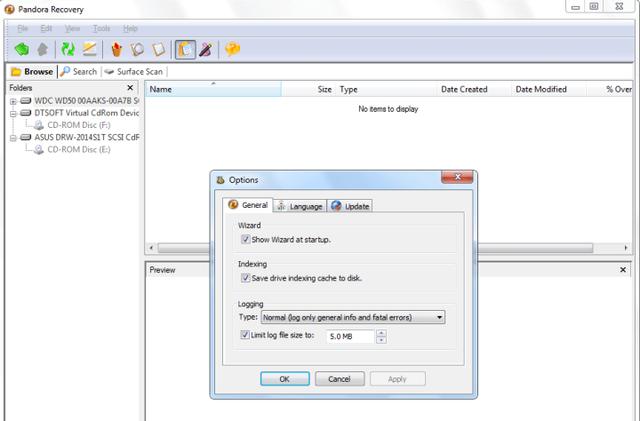Open the Update tab
The height and width of the screenshot is (421, 640).
351,206
